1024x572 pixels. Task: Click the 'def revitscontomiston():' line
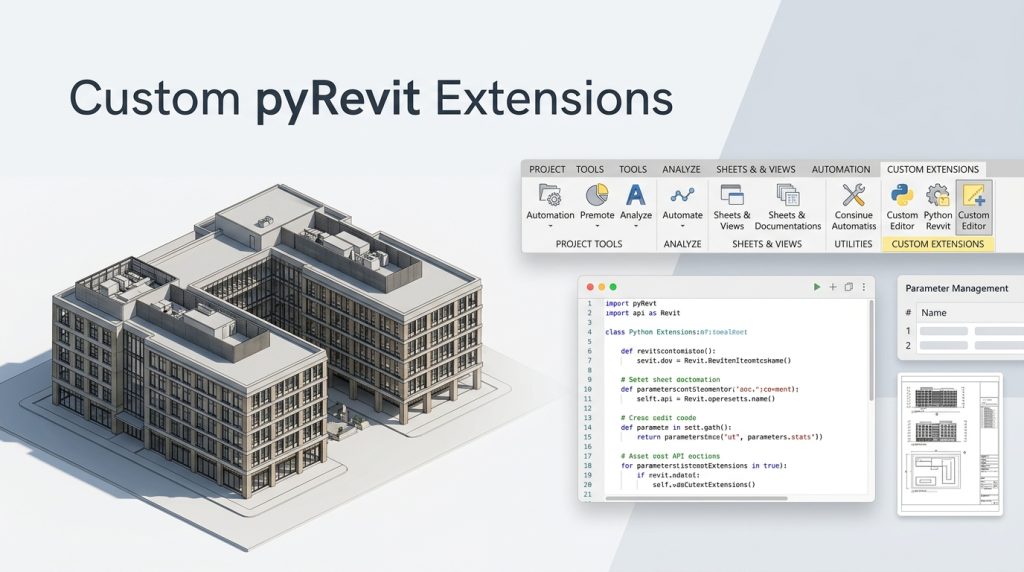point(668,351)
